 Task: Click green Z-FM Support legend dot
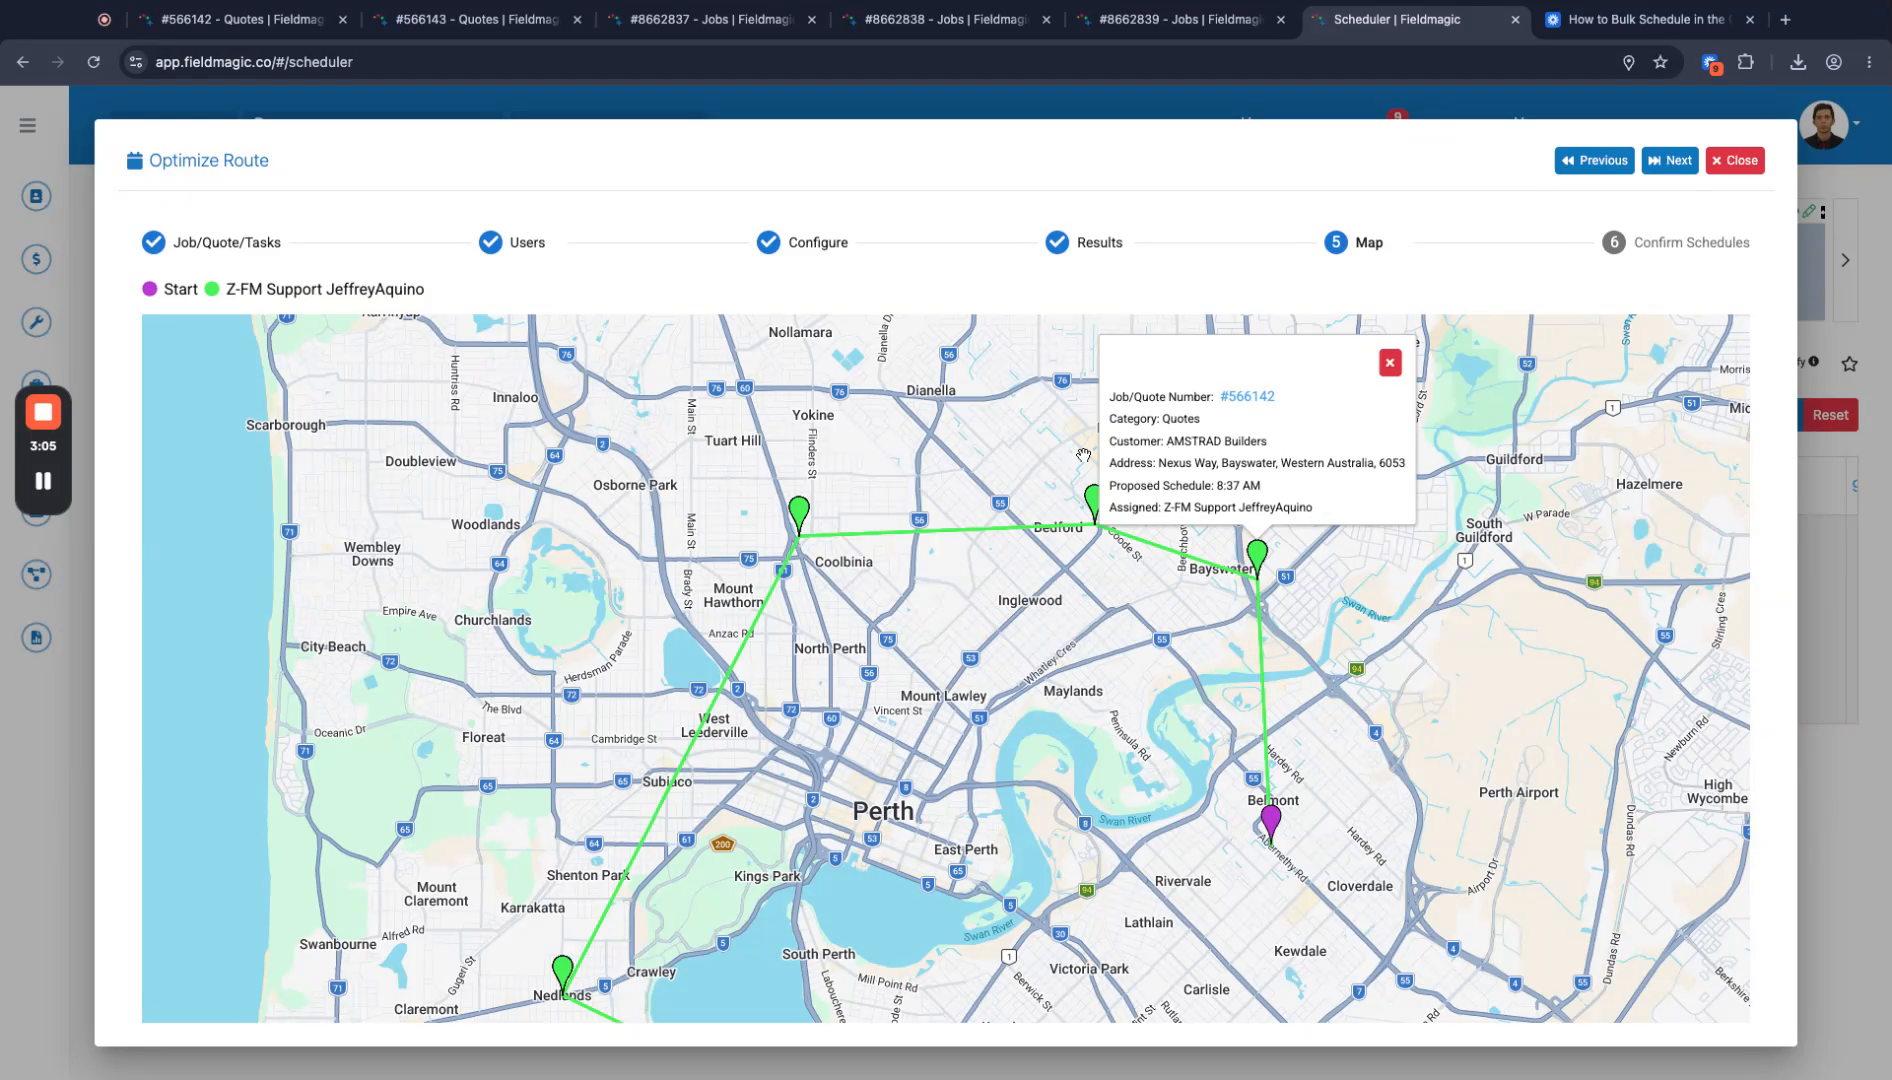212,289
